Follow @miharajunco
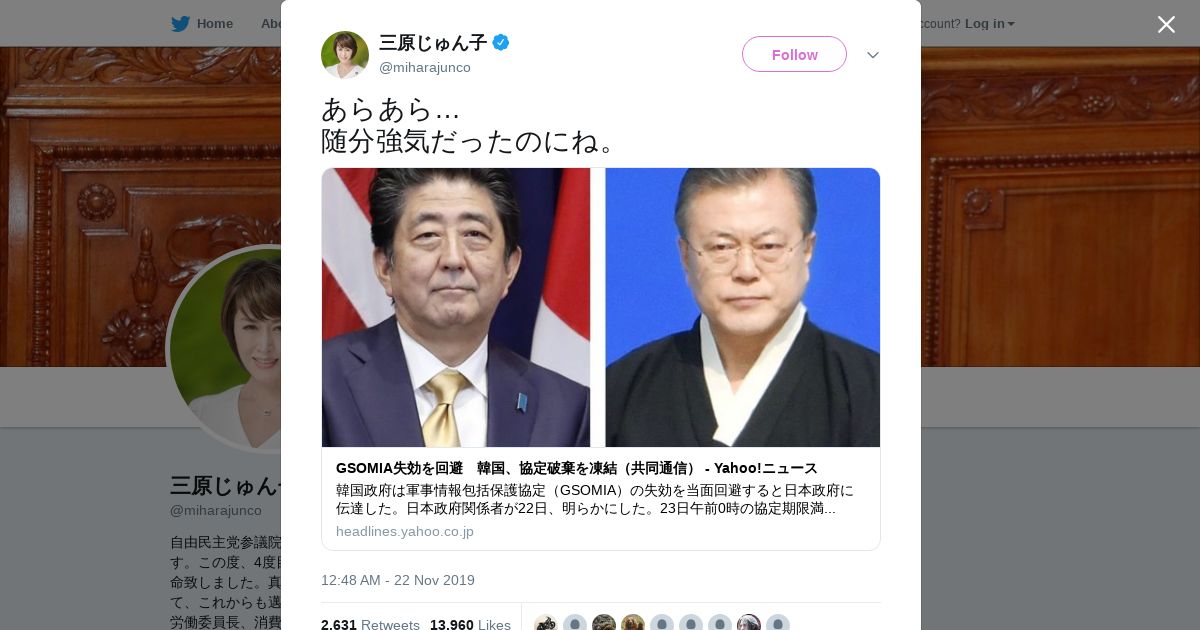 [794, 54]
